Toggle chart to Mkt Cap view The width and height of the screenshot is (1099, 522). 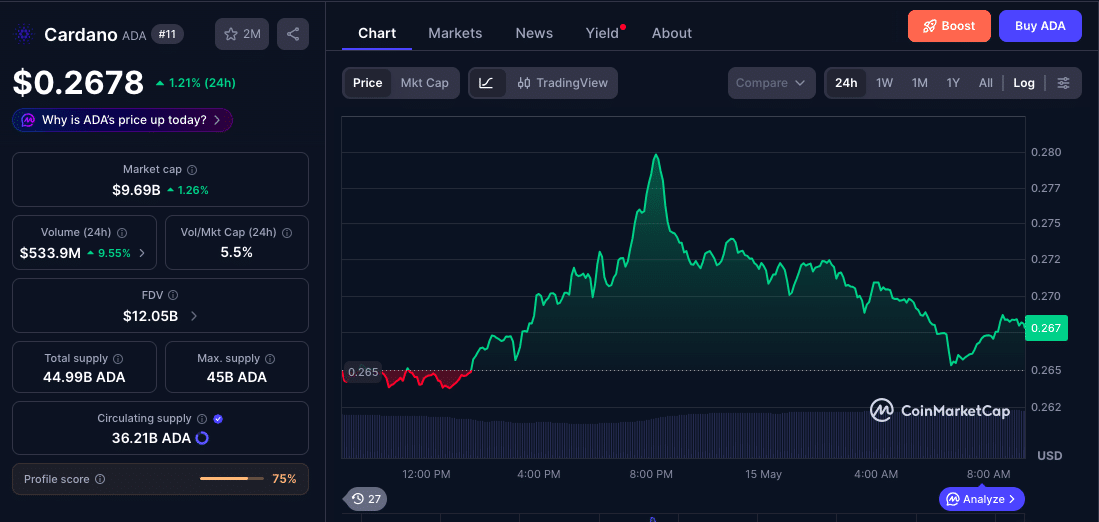(425, 83)
